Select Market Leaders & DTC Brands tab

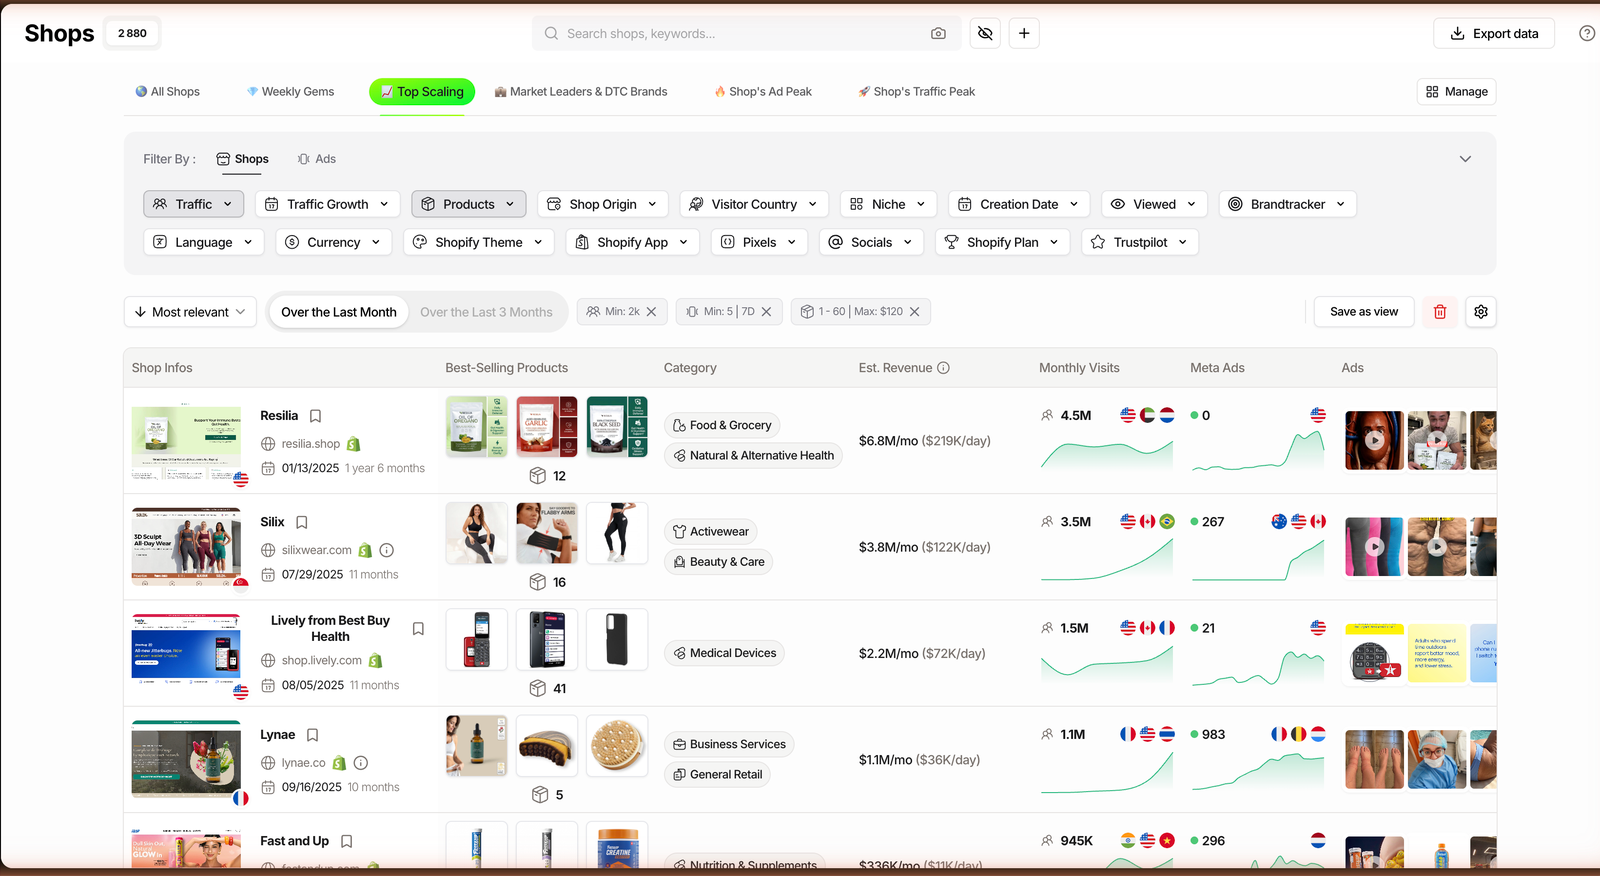(581, 91)
